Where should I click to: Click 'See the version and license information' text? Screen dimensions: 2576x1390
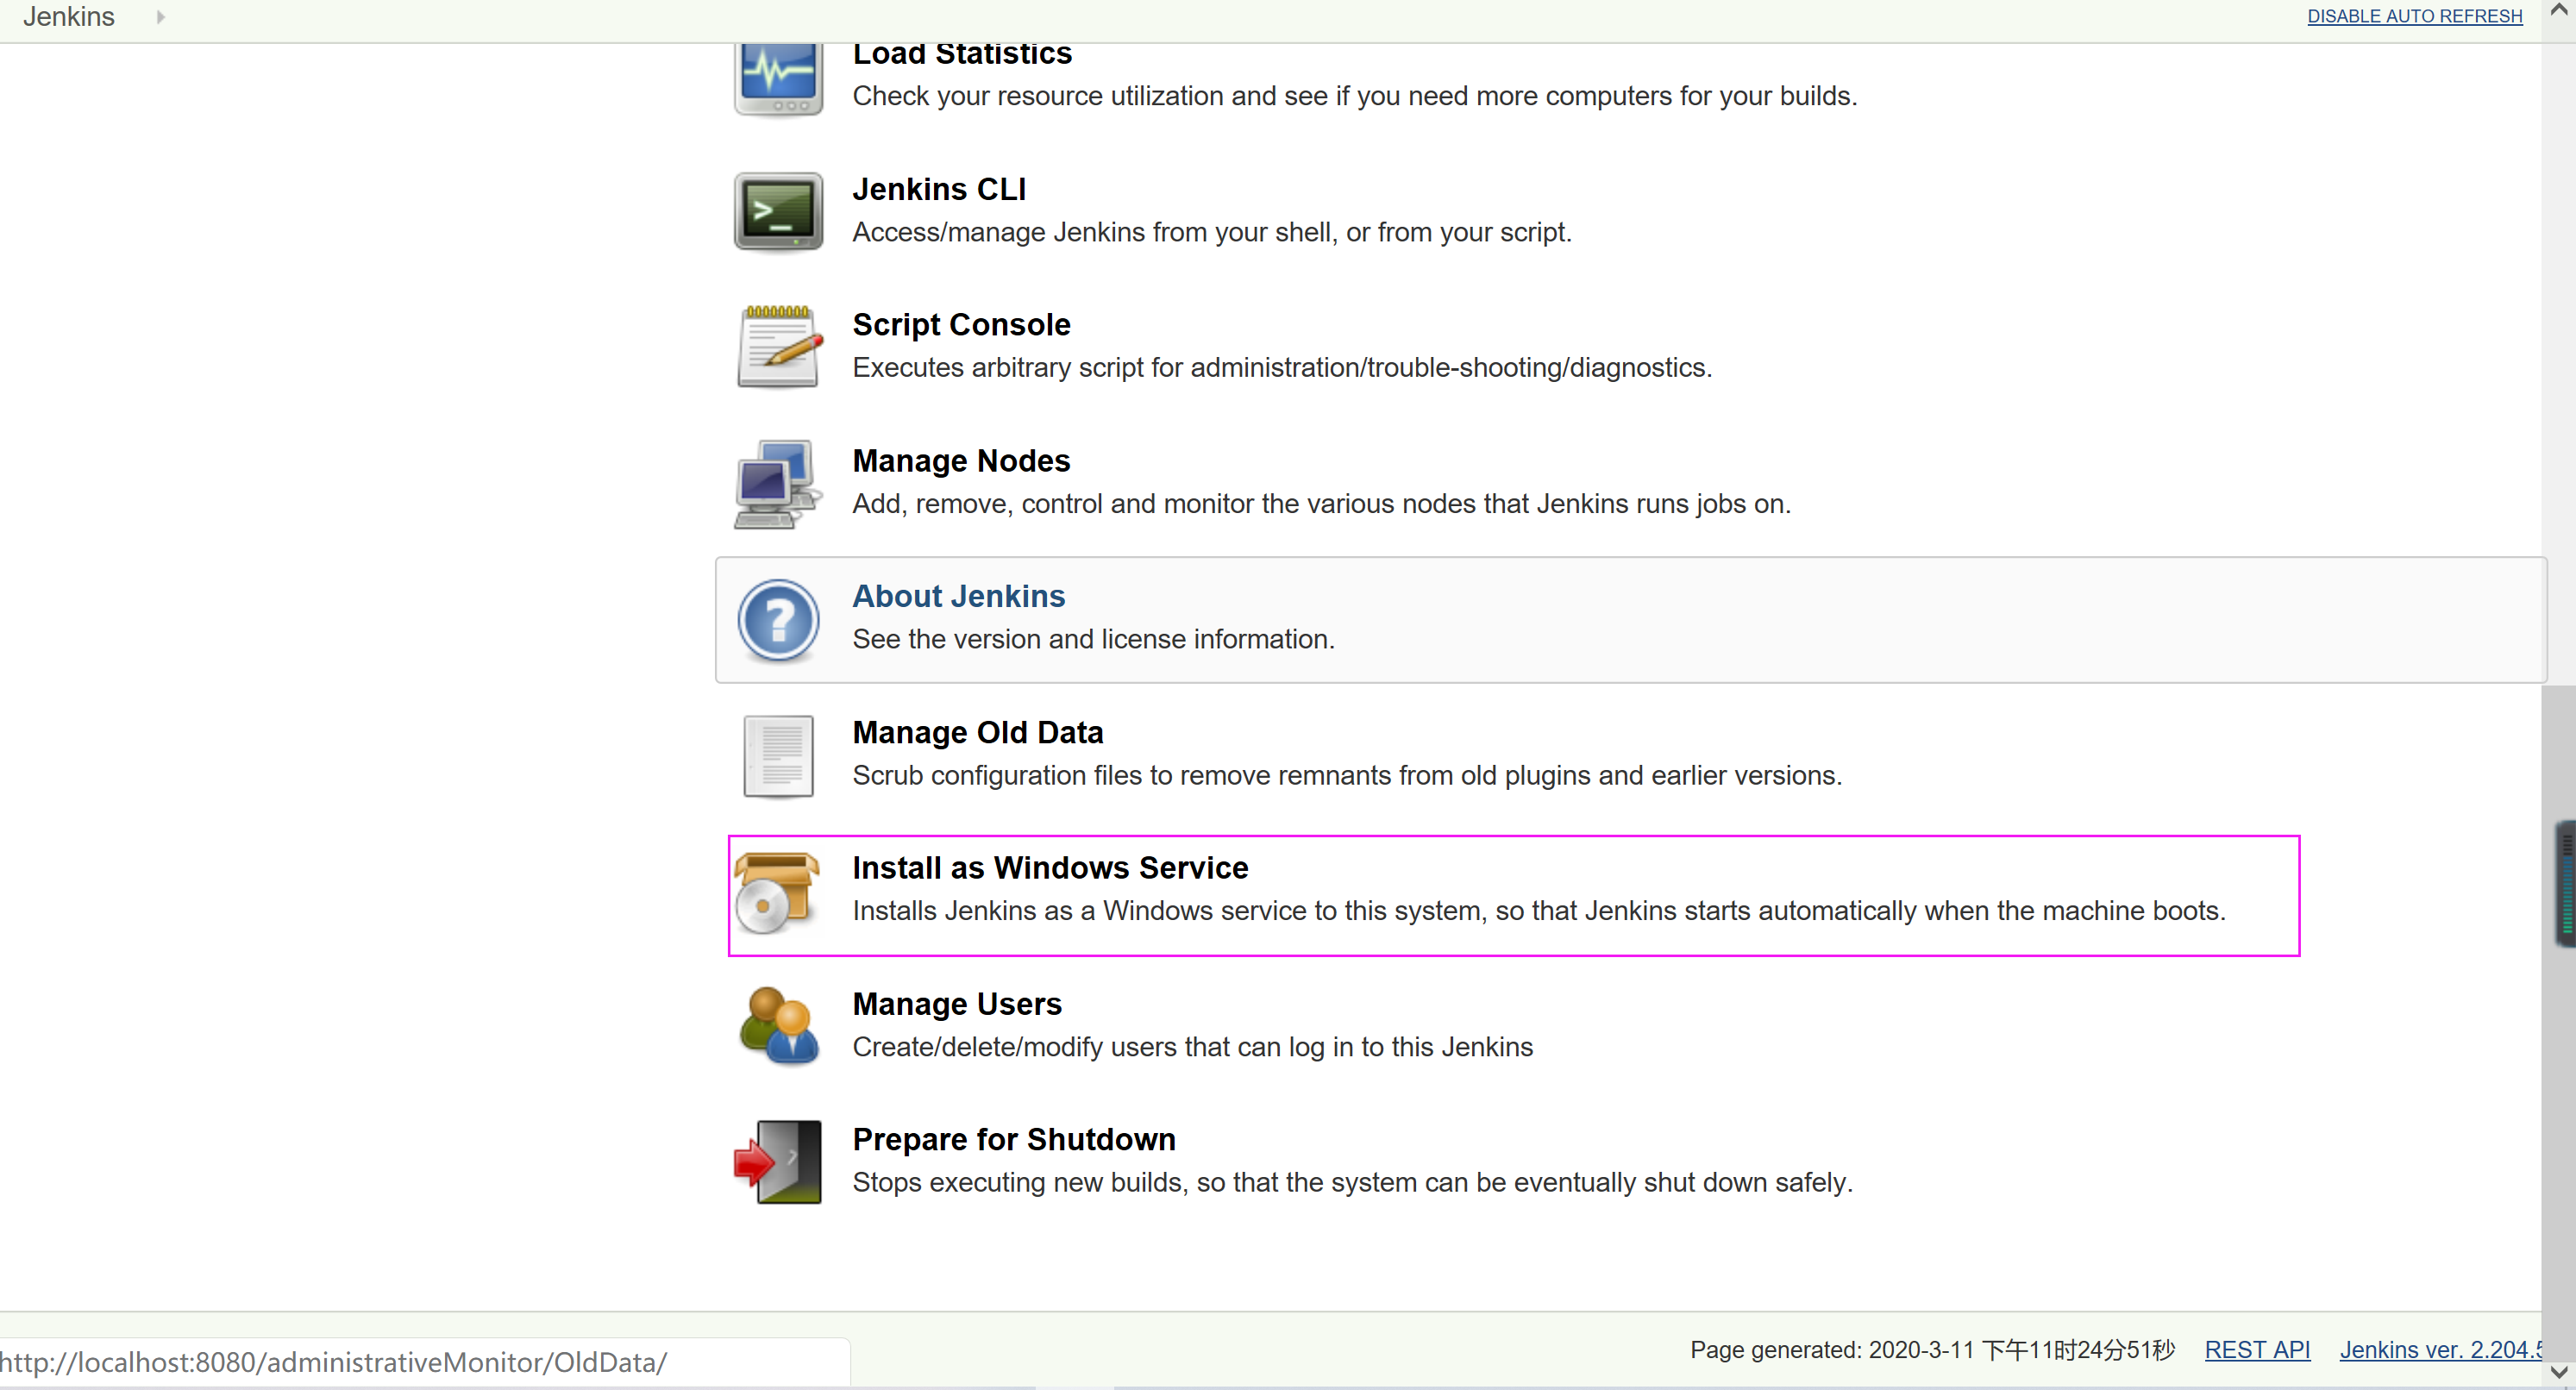(x=1093, y=639)
